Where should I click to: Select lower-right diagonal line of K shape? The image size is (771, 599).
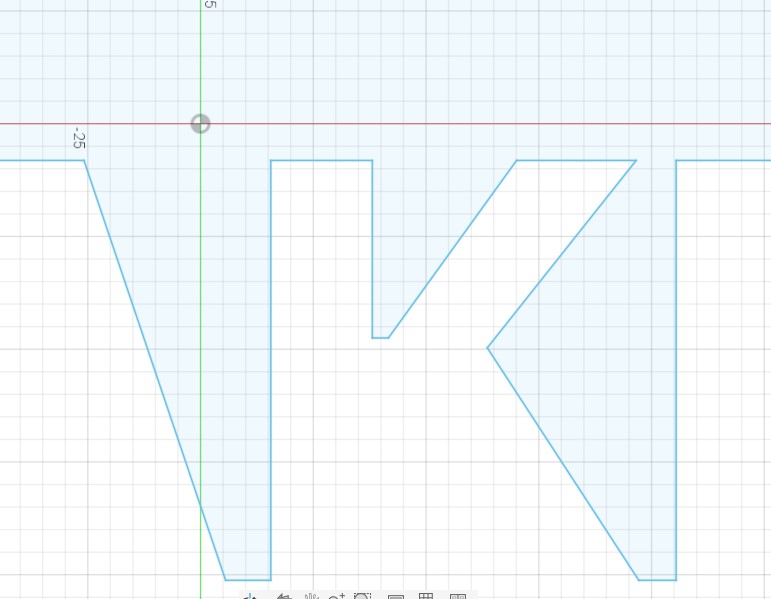point(563,463)
